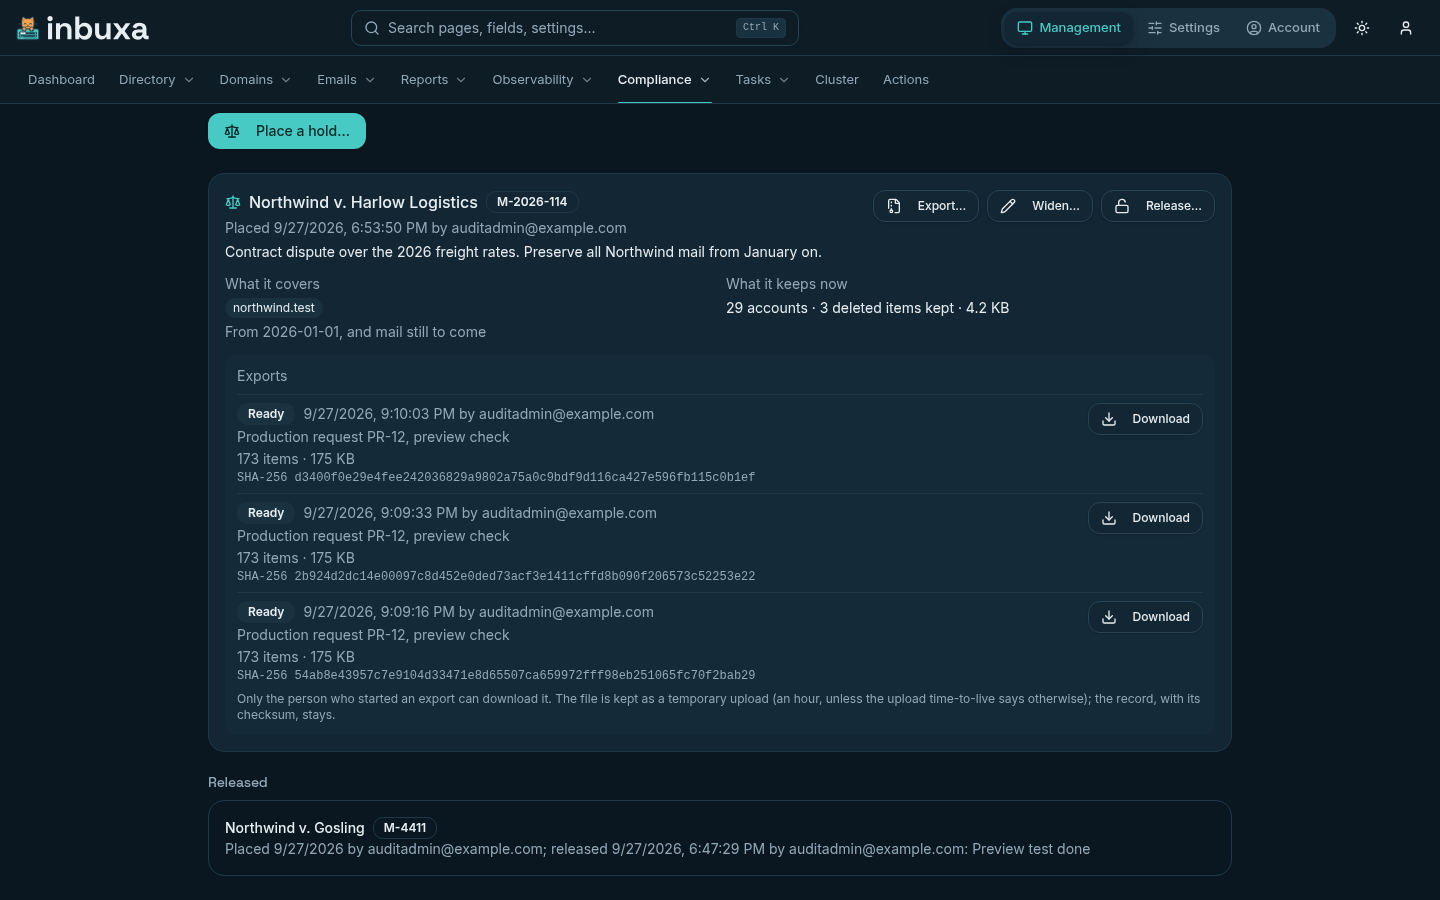Click the search magnifier icon
The image size is (1440, 900).
point(372,28)
